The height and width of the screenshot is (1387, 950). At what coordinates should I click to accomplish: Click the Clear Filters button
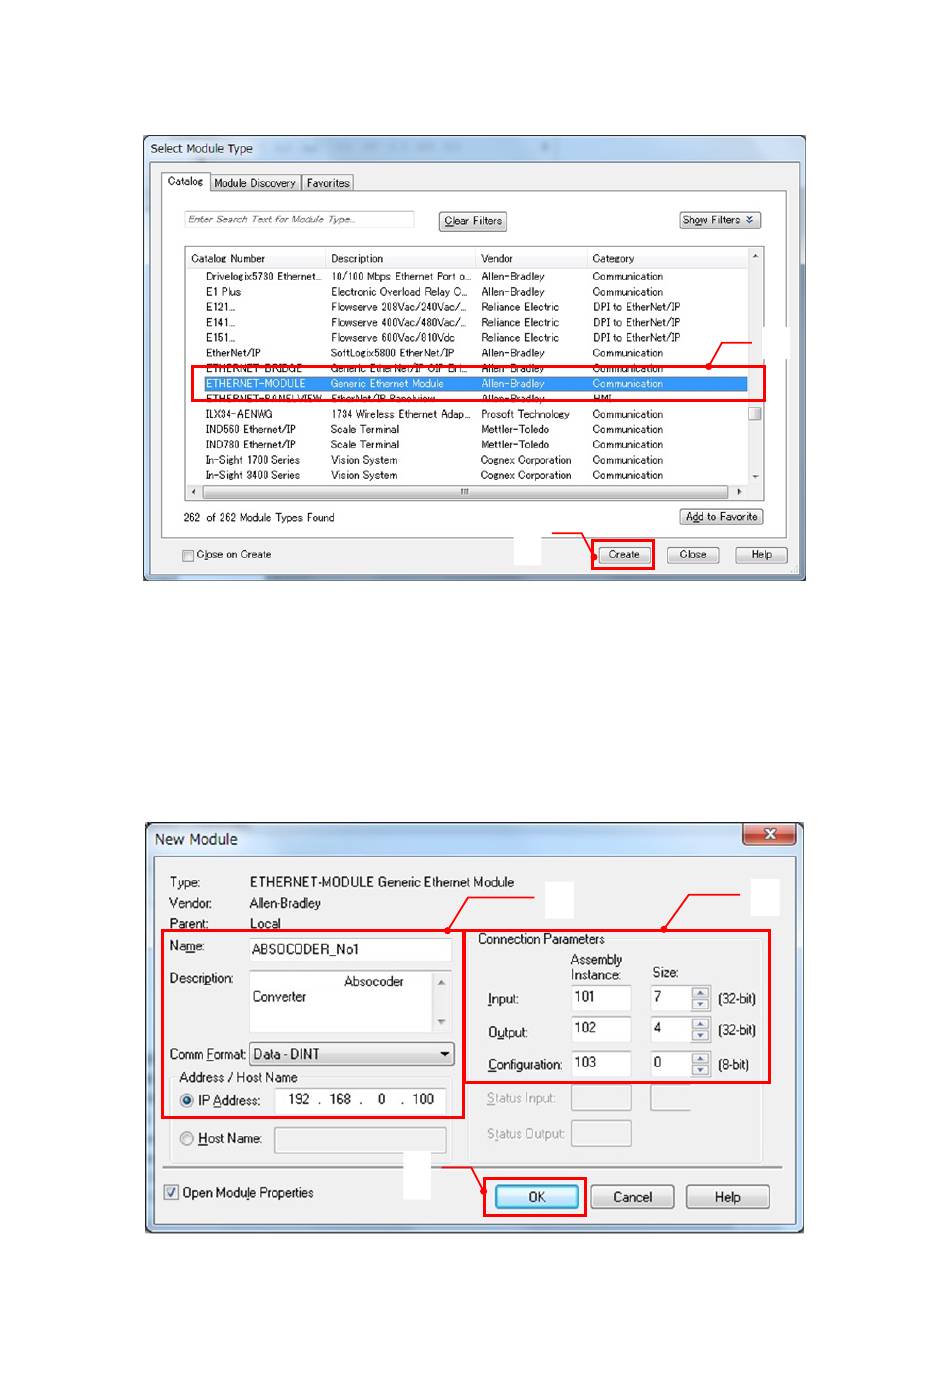473,221
